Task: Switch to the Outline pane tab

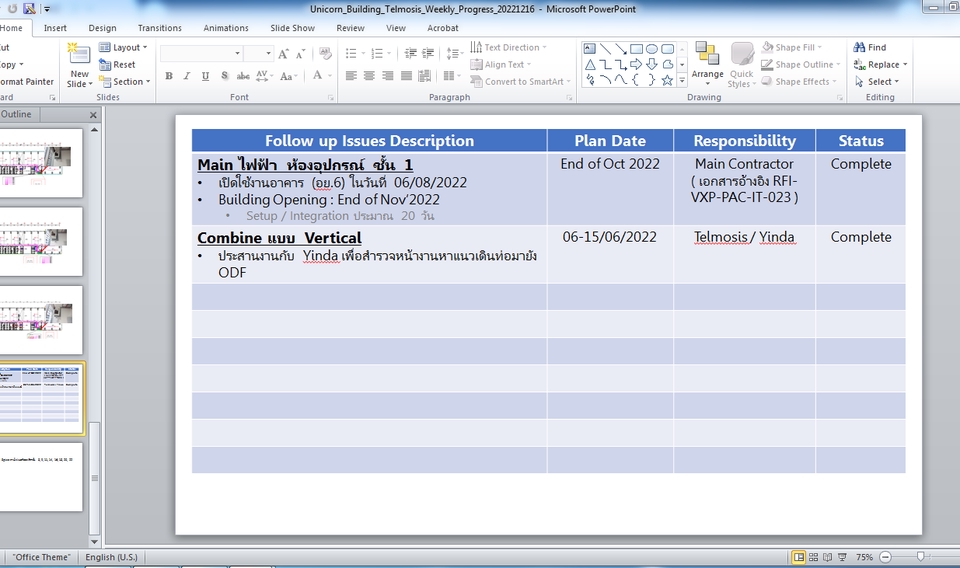Action: pos(17,114)
